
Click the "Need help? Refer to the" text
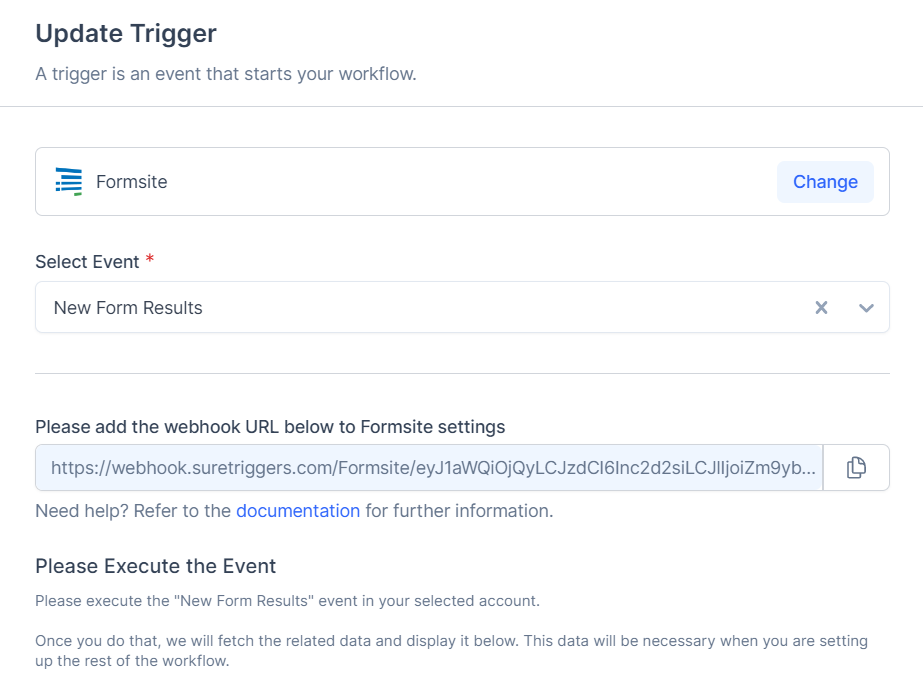pyautogui.click(x=133, y=511)
